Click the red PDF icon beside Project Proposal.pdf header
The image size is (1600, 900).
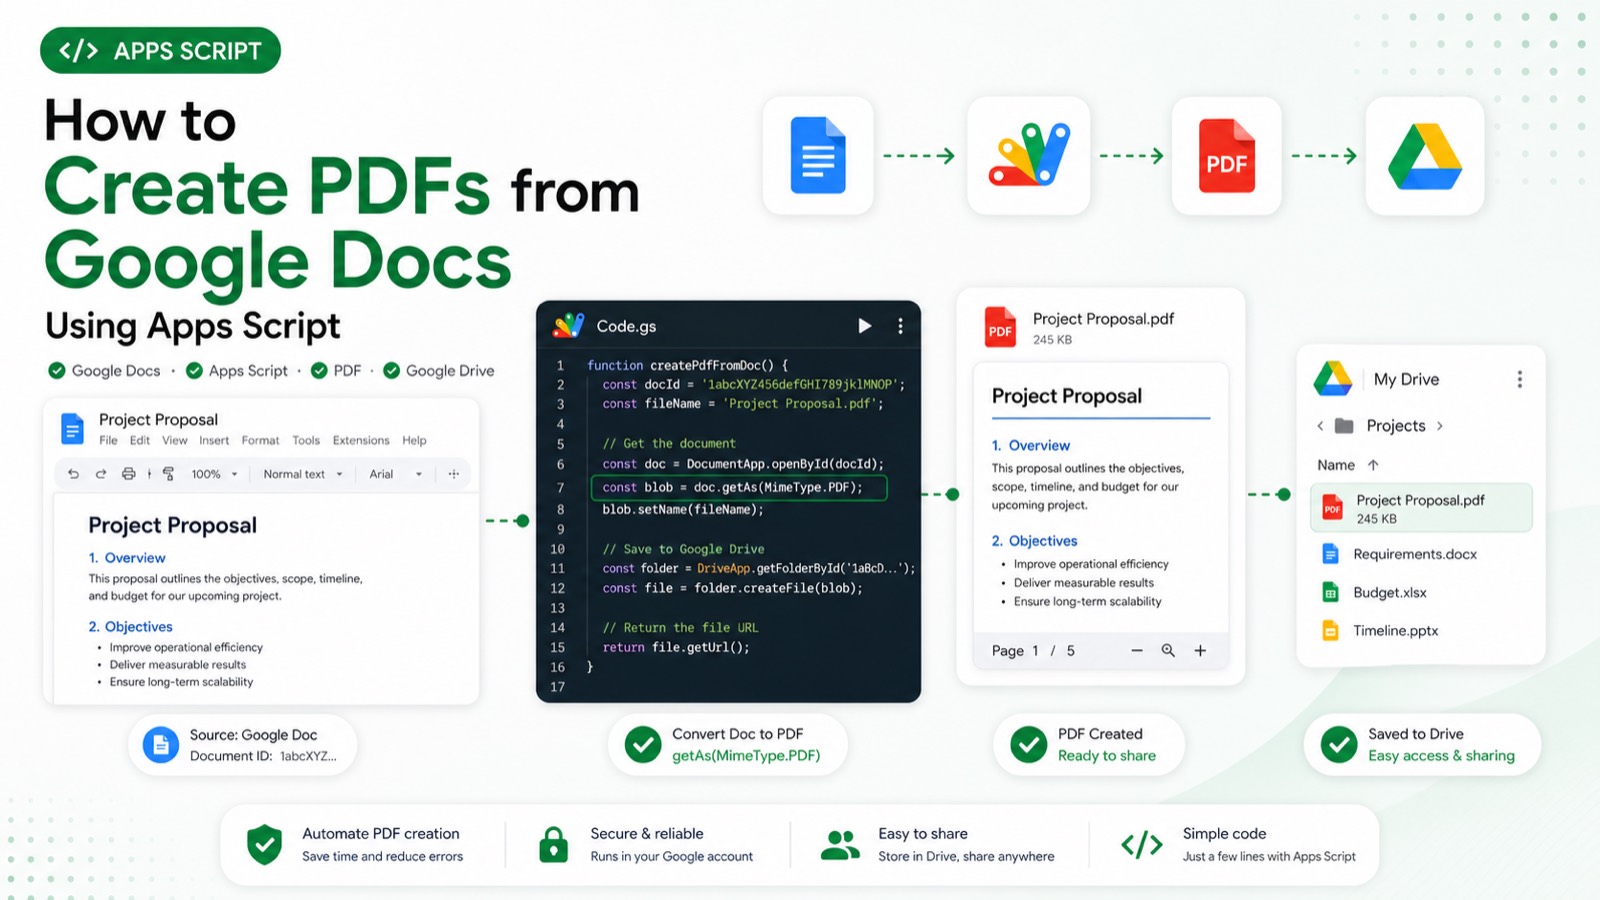pos(1000,327)
